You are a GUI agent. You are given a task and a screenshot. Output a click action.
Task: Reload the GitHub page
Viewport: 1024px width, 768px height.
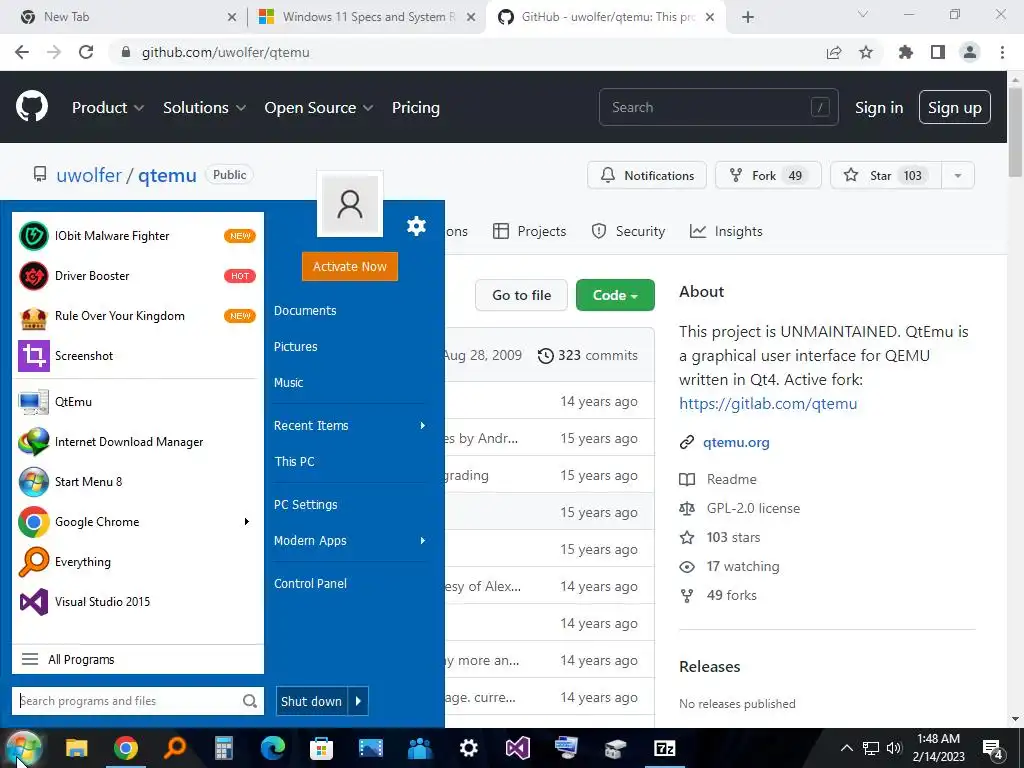click(x=86, y=52)
